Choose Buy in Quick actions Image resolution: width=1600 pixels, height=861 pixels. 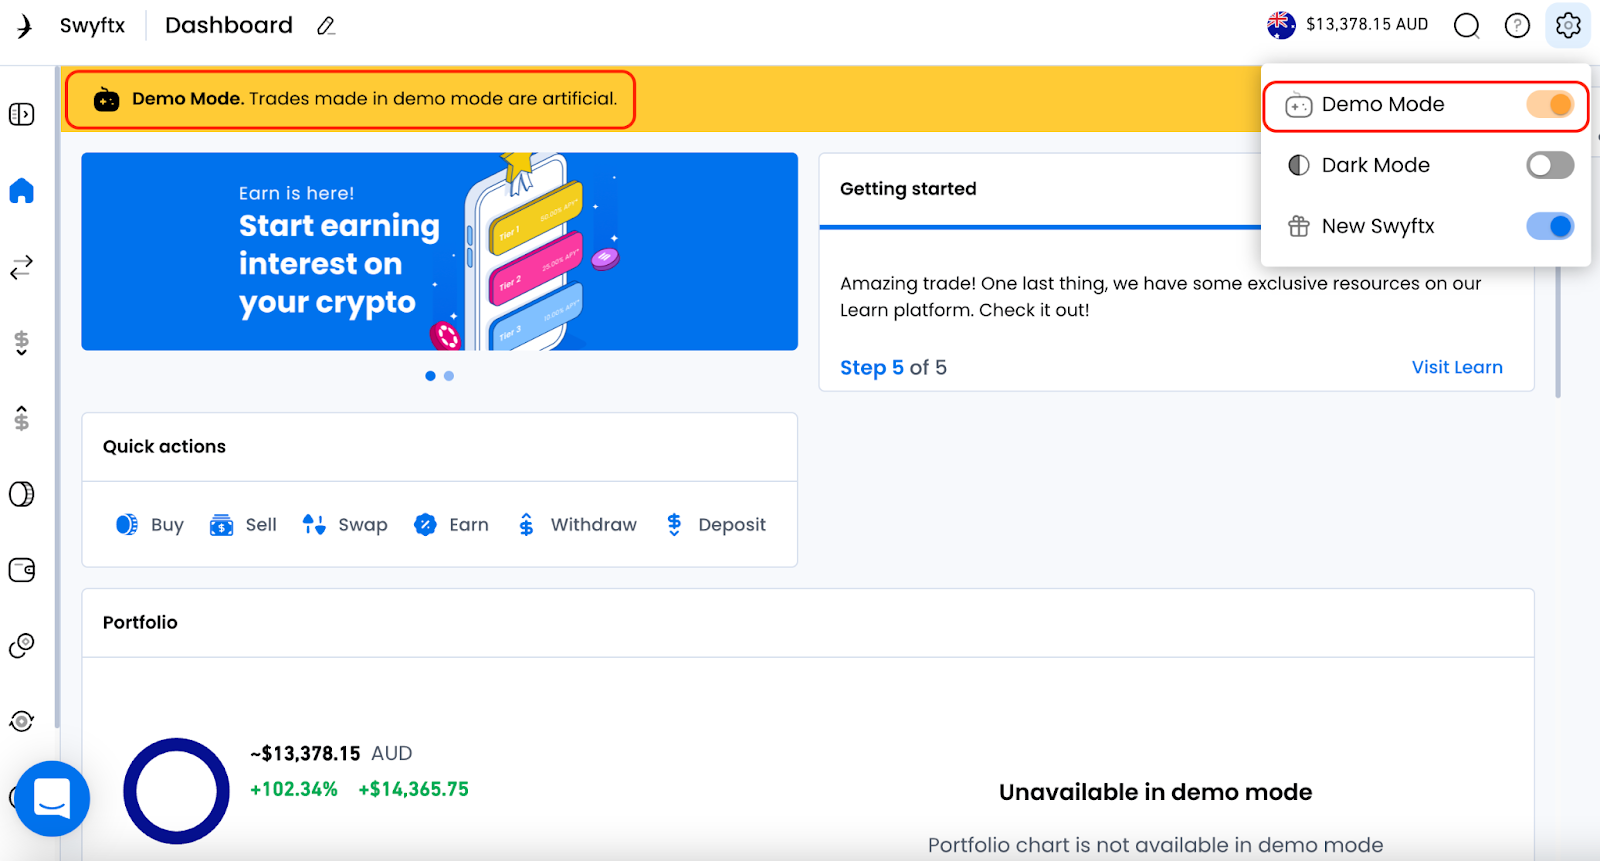point(150,525)
